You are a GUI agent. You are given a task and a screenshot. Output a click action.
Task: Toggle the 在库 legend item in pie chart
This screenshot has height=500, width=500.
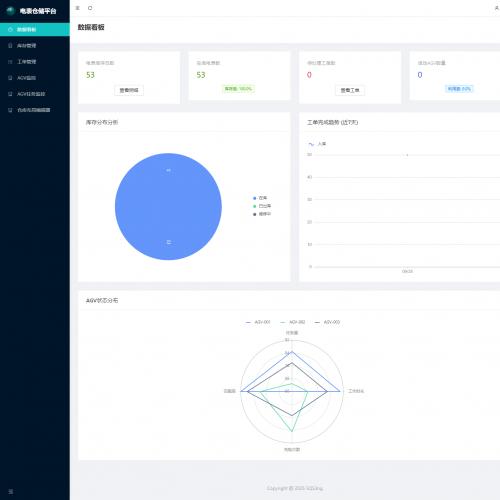pos(260,198)
